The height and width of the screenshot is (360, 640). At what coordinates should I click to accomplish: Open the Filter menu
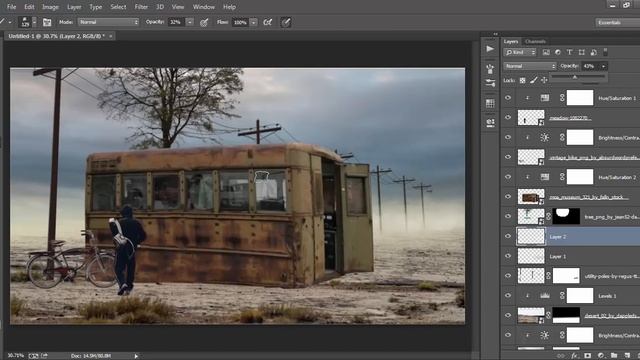tap(141, 7)
